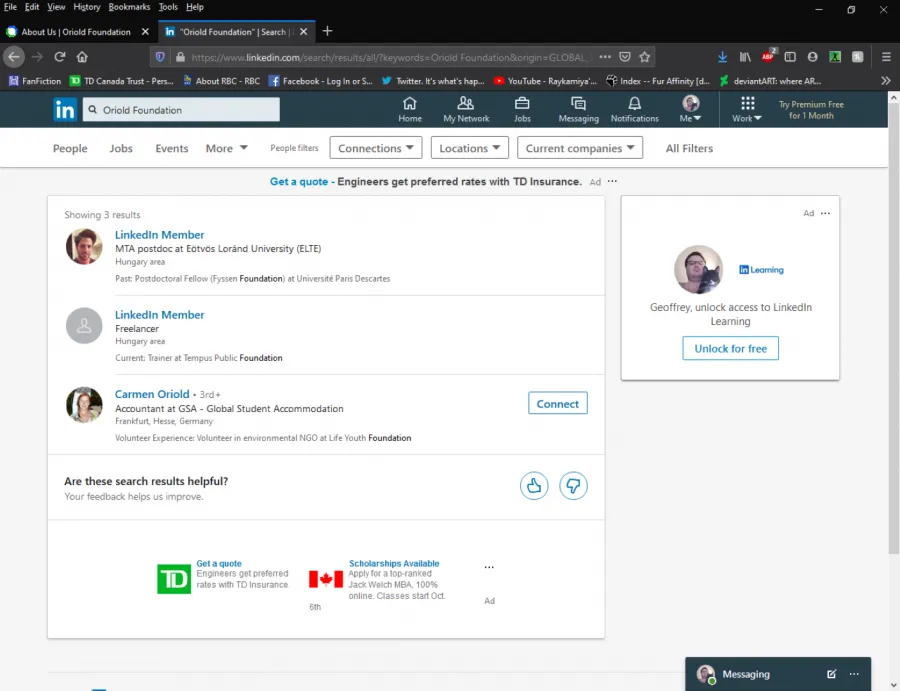Open the Tools menu
The height and width of the screenshot is (691, 900).
pyautogui.click(x=168, y=7)
